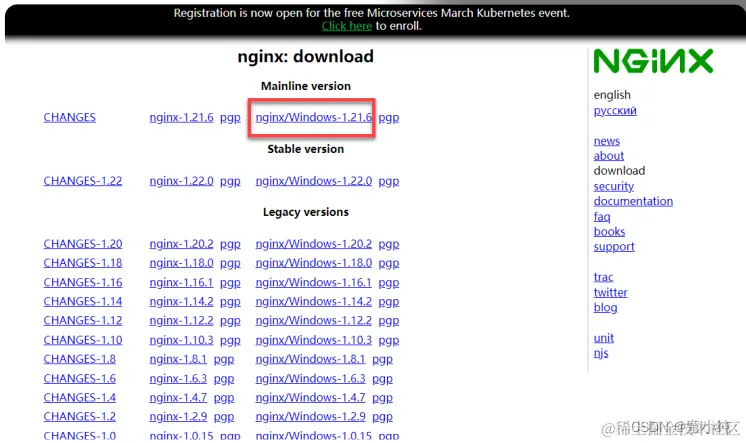Image resolution: width=746 pixels, height=443 pixels.
Task: Download nginx/Windows-1.21.6
Action: [x=314, y=118]
